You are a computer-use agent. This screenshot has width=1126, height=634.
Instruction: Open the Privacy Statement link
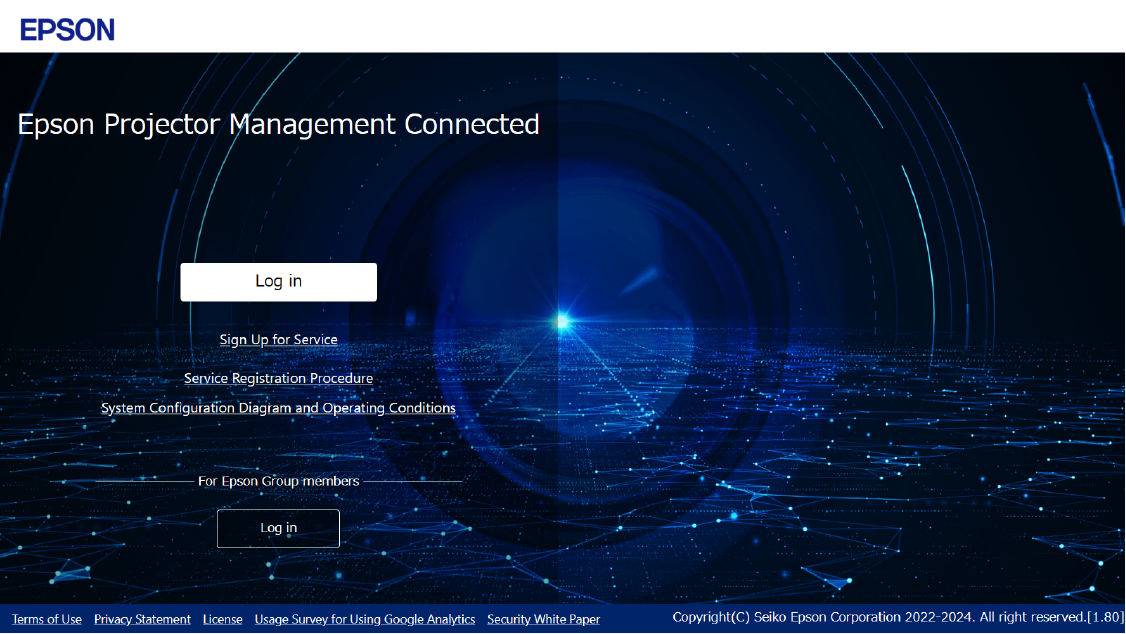142,619
